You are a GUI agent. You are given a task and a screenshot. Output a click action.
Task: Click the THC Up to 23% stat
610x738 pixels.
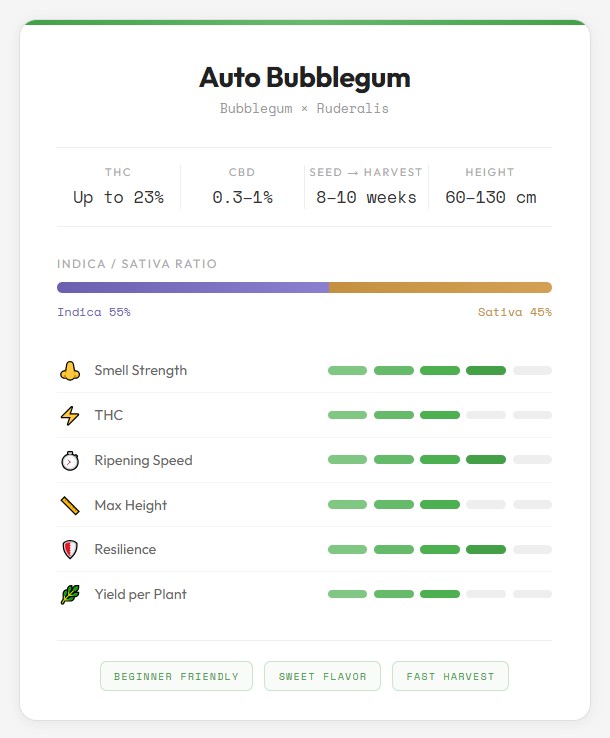(x=118, y=187)
